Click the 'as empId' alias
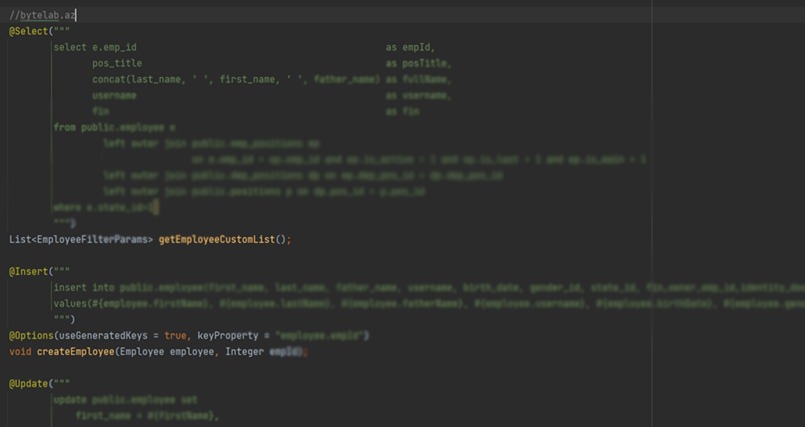This screenshot has width=805, height=427. click(410, 47)
